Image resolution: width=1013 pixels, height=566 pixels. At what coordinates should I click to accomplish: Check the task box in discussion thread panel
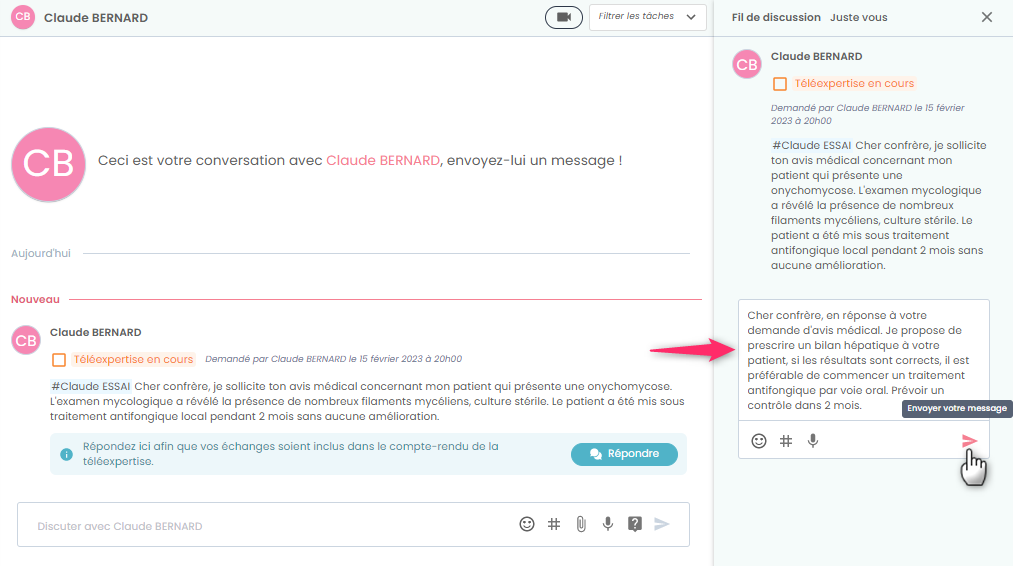780,84
